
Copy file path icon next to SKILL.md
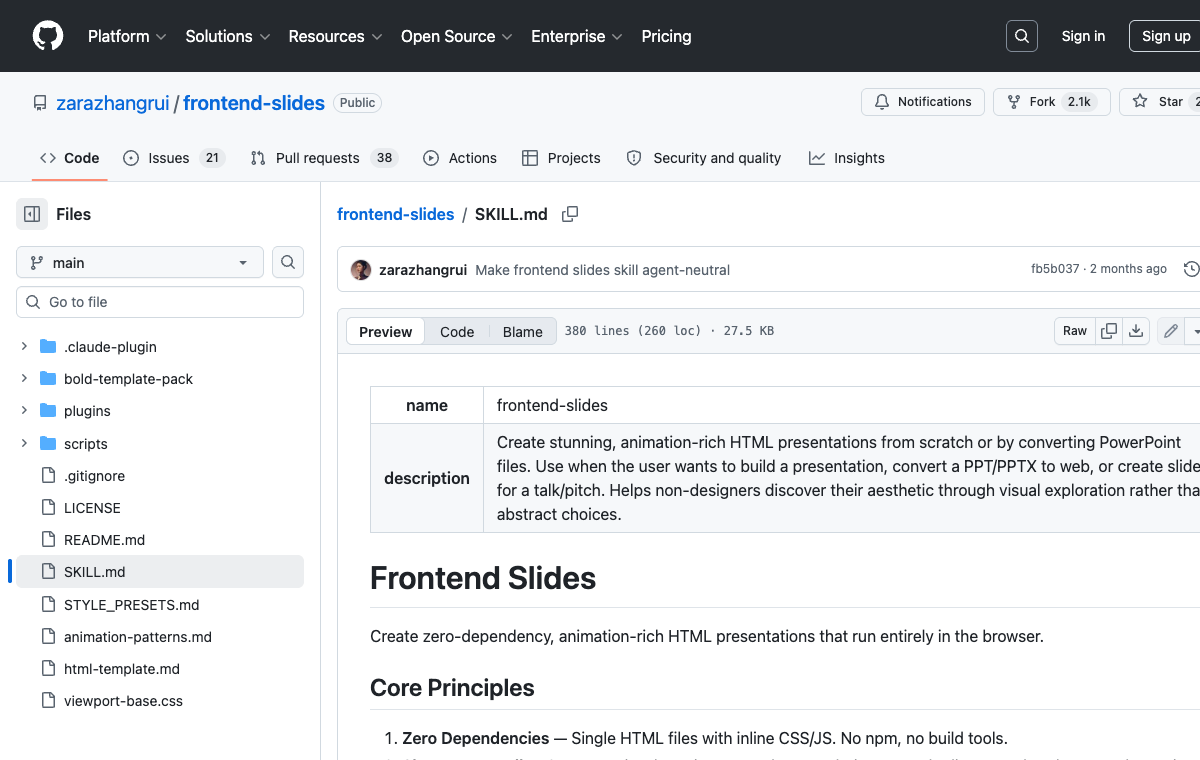click(570, 214)
